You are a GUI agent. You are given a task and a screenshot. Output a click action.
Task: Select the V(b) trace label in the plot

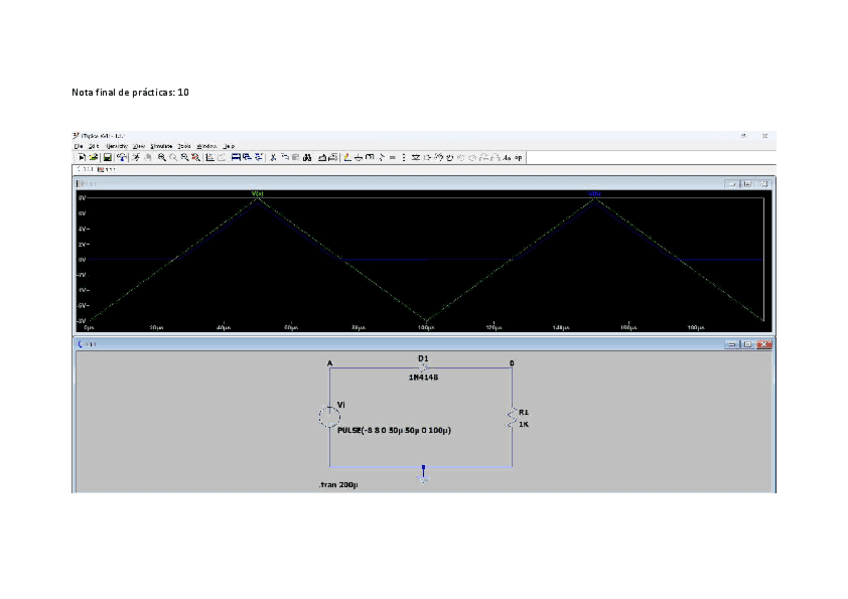coord(596,194)
